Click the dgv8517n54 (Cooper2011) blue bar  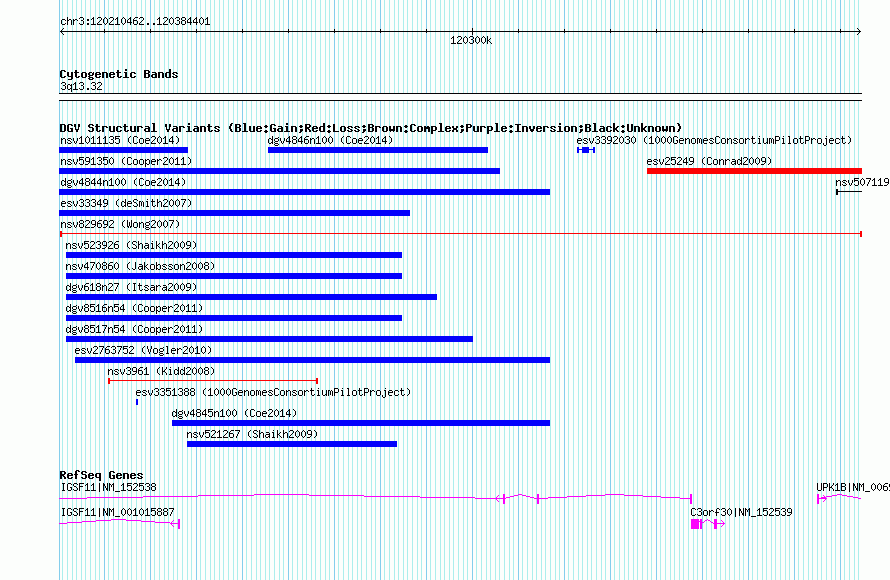[269, 339]
